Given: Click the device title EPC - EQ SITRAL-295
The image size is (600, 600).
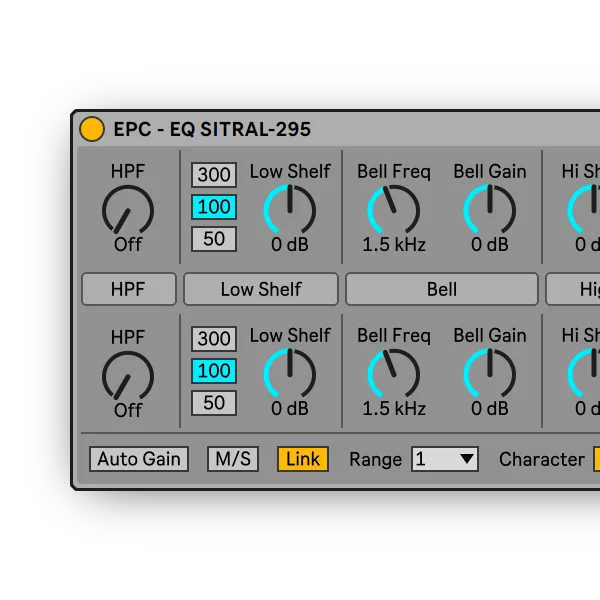Looking at the screenshot, I should 212,129.
